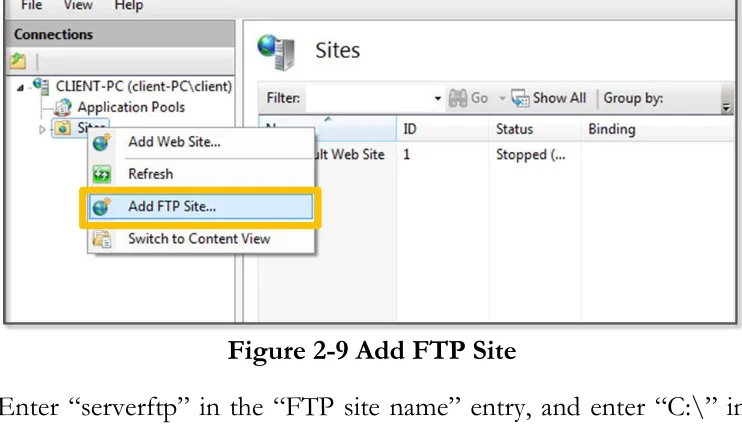Open the Filter dropdown arrow

(x=438, y=98)
